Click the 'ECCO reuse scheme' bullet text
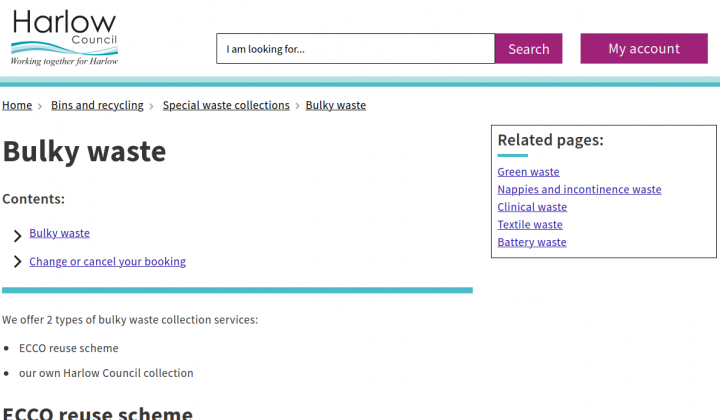The height and width of the screenshot is (420, 720). (x=68, y=348)
